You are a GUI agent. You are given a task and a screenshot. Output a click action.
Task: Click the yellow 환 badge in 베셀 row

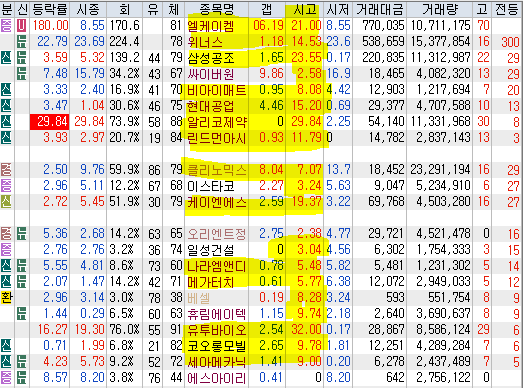(6, 297)
